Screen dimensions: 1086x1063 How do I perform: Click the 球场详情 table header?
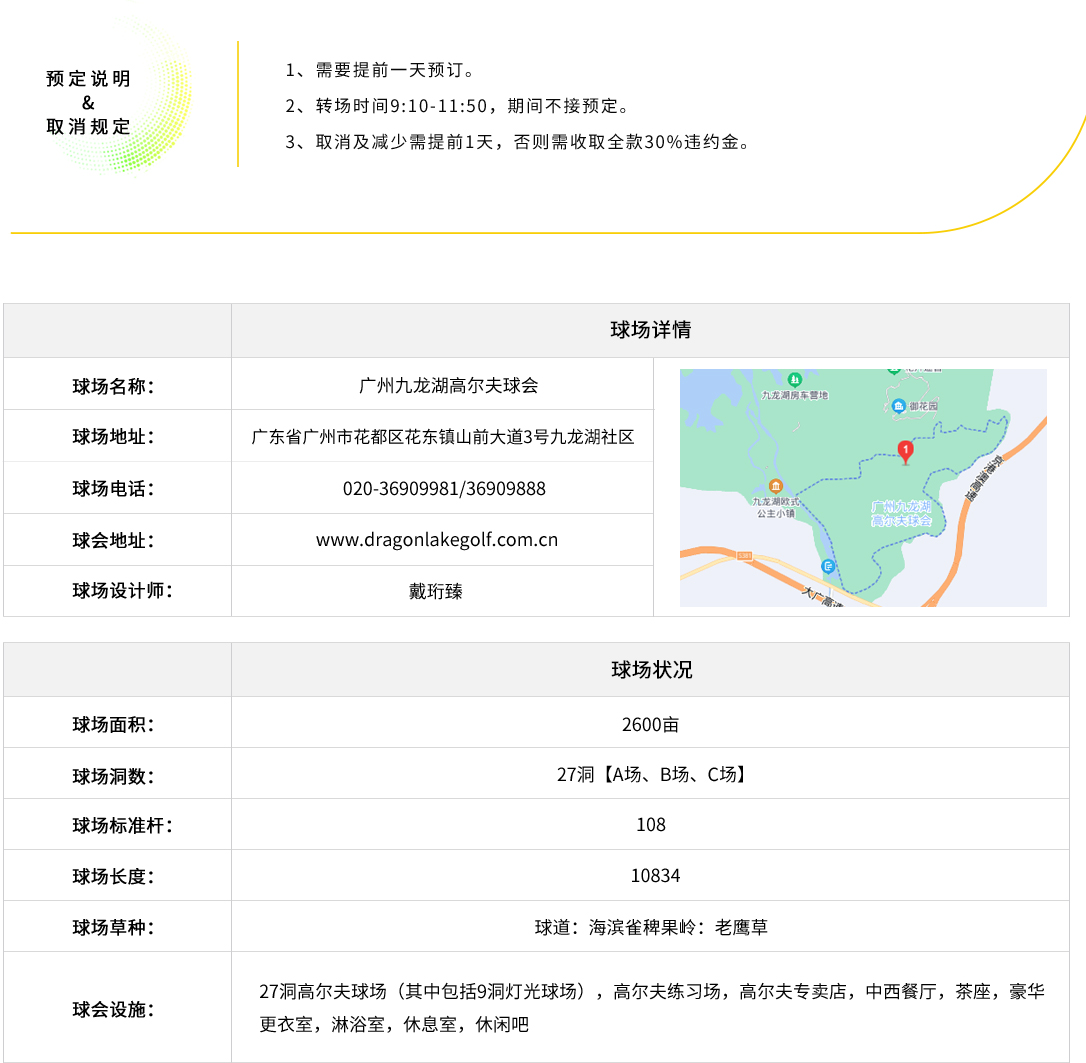650,330
